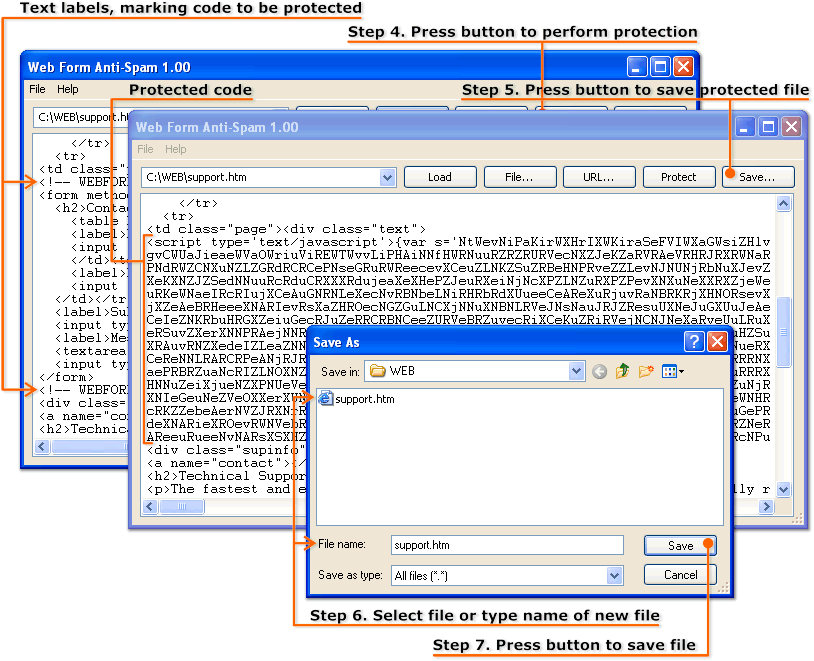Click Save in the Save As dialog
This screenshot has width=814, height=661.
(x=680, y=546)
